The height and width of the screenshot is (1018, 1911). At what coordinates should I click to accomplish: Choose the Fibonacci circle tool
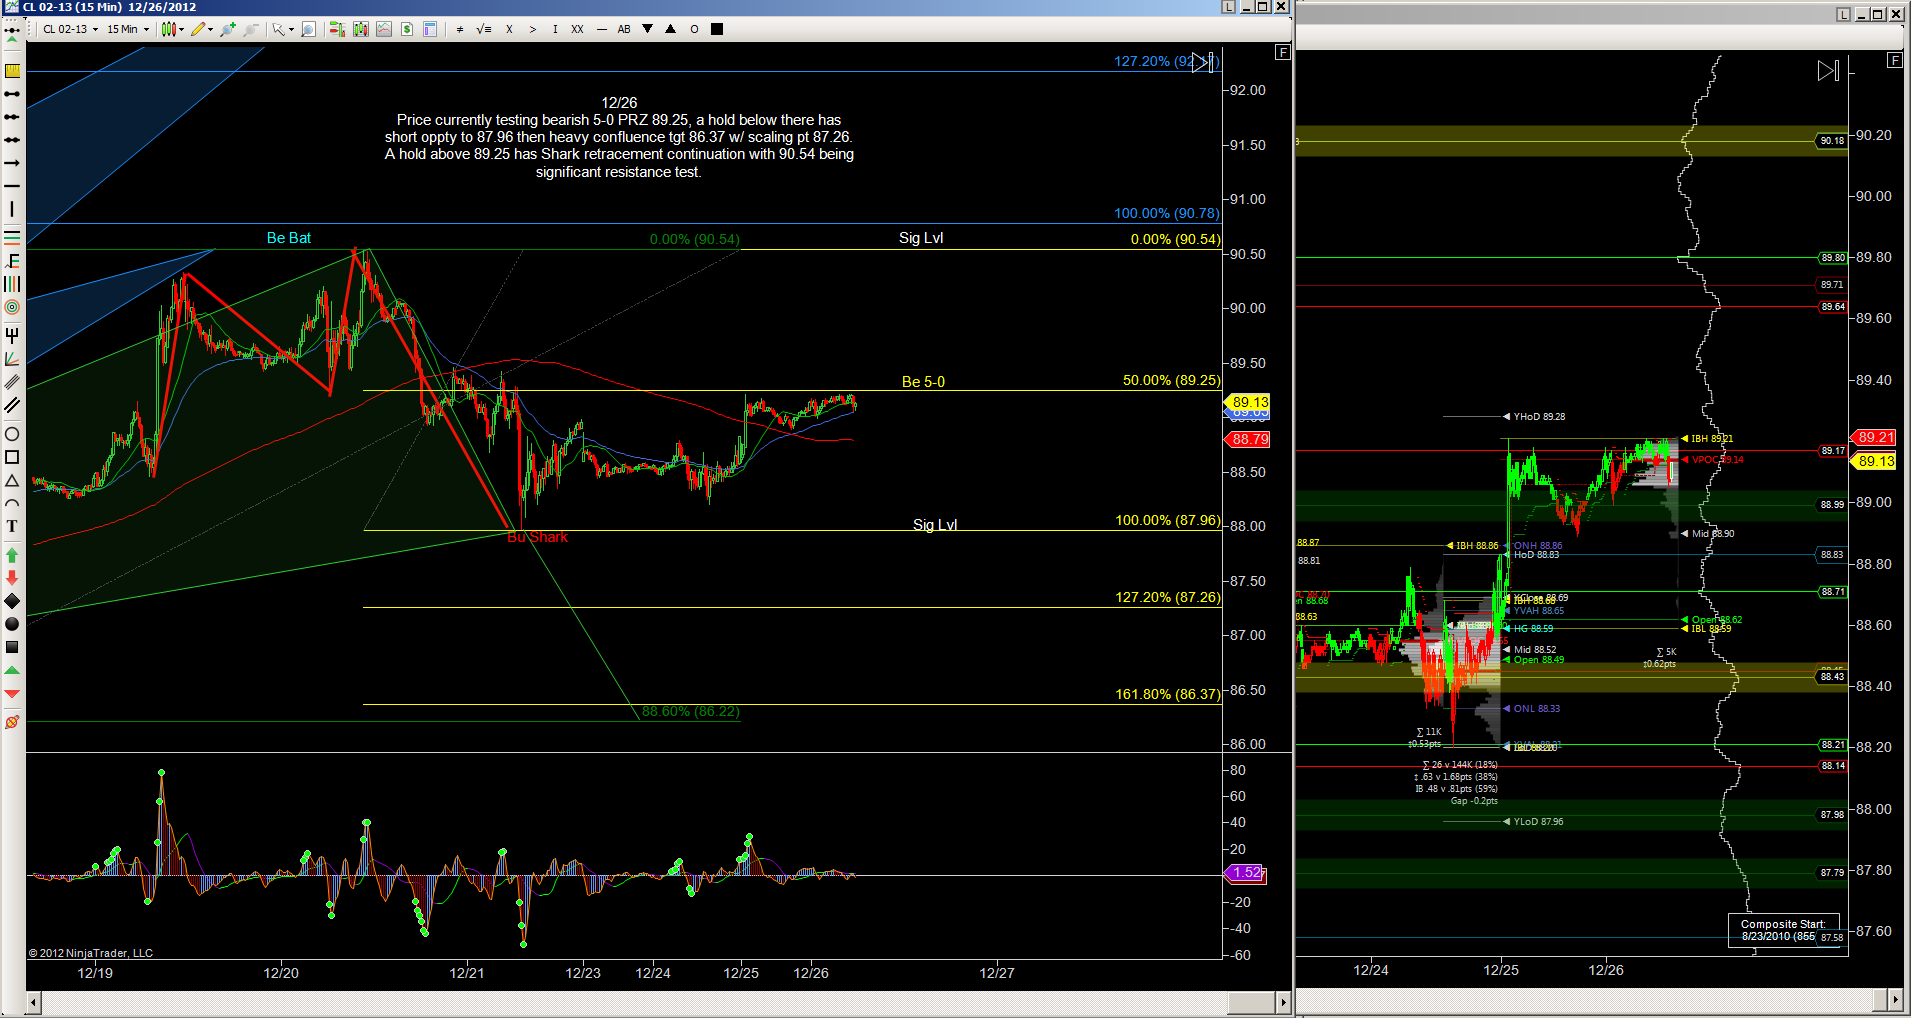(12, 308)
